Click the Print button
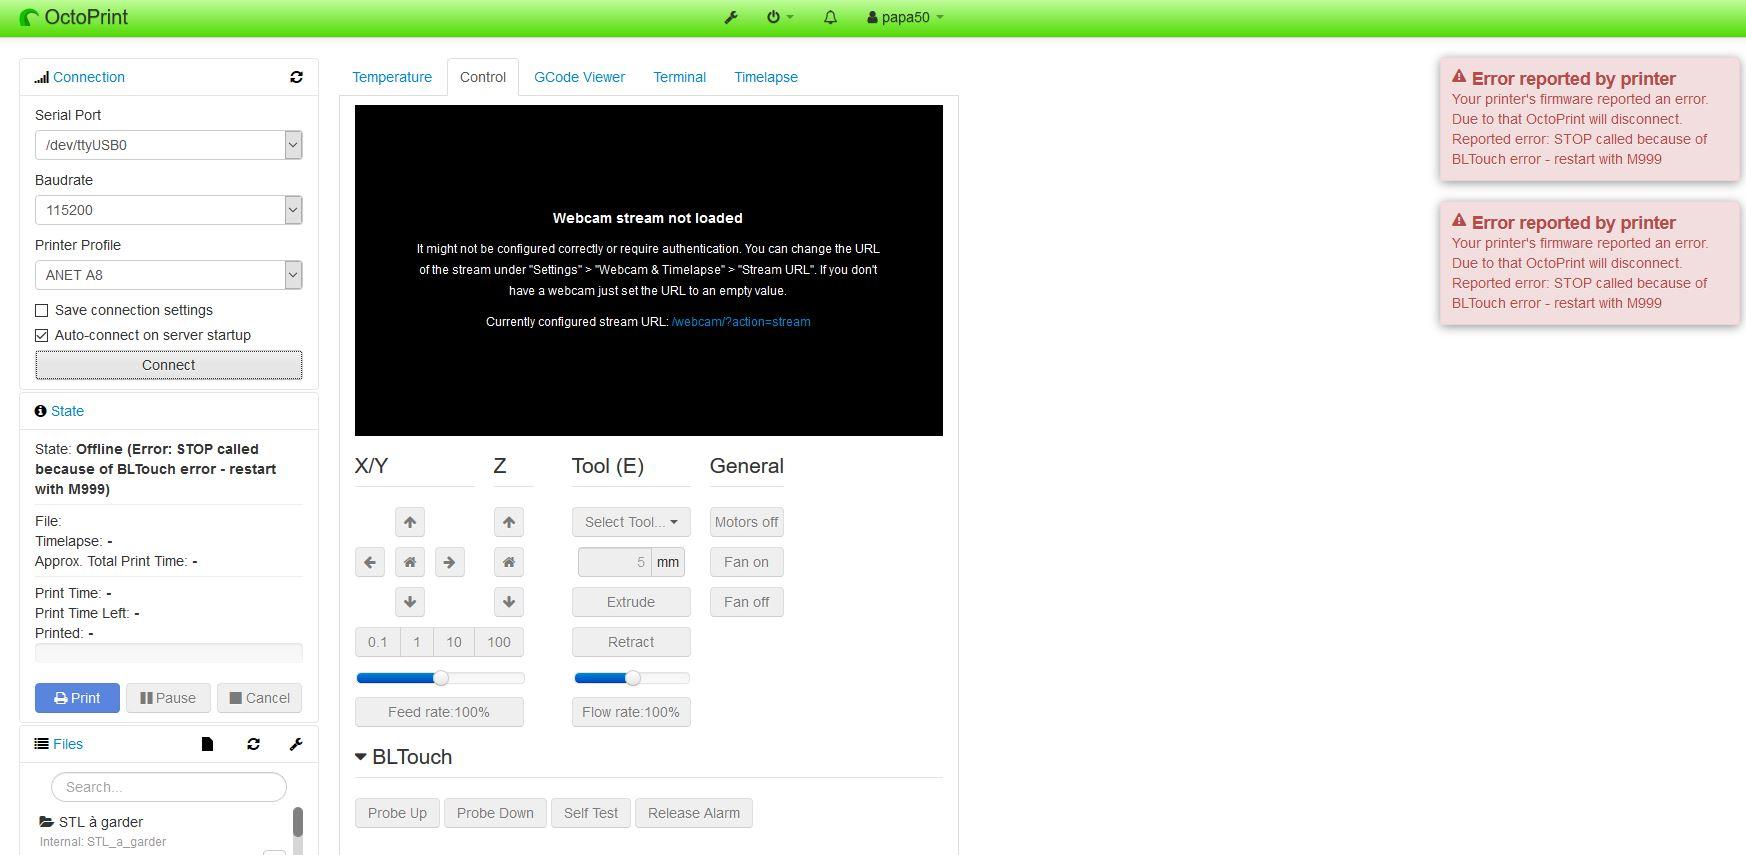This screenshot has width=1746, height=855. pyautogui.click(x=77, y=698)
